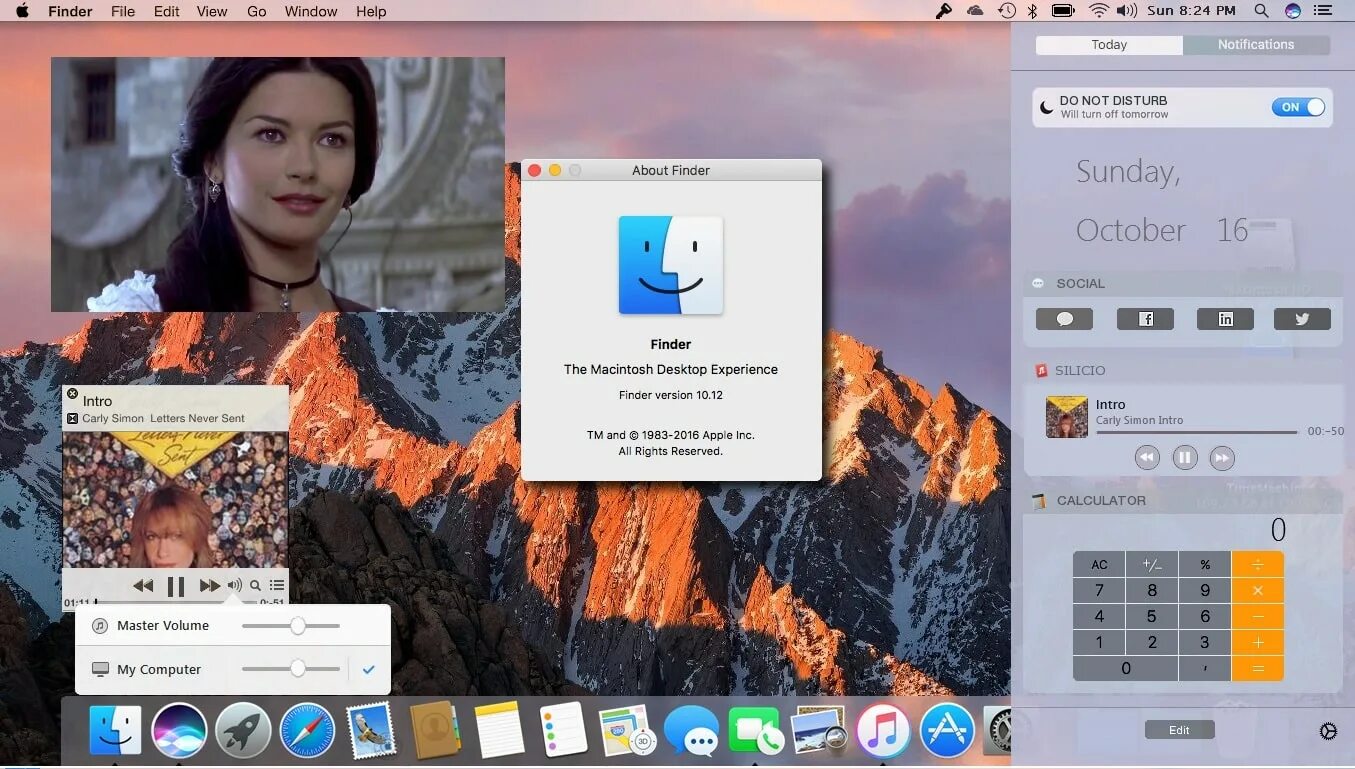Image resolution: width=1355 pixels, height=769 pixels.
Task: Turn off Do Not Disturb switch
Action: coord(1298,107)
